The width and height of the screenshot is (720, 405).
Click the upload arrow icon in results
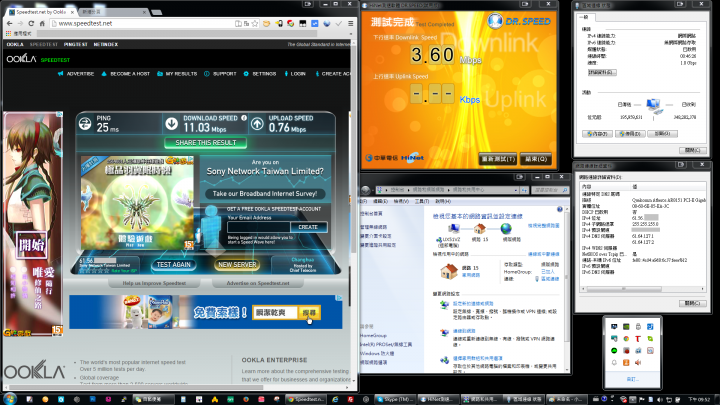pos(257,124)
